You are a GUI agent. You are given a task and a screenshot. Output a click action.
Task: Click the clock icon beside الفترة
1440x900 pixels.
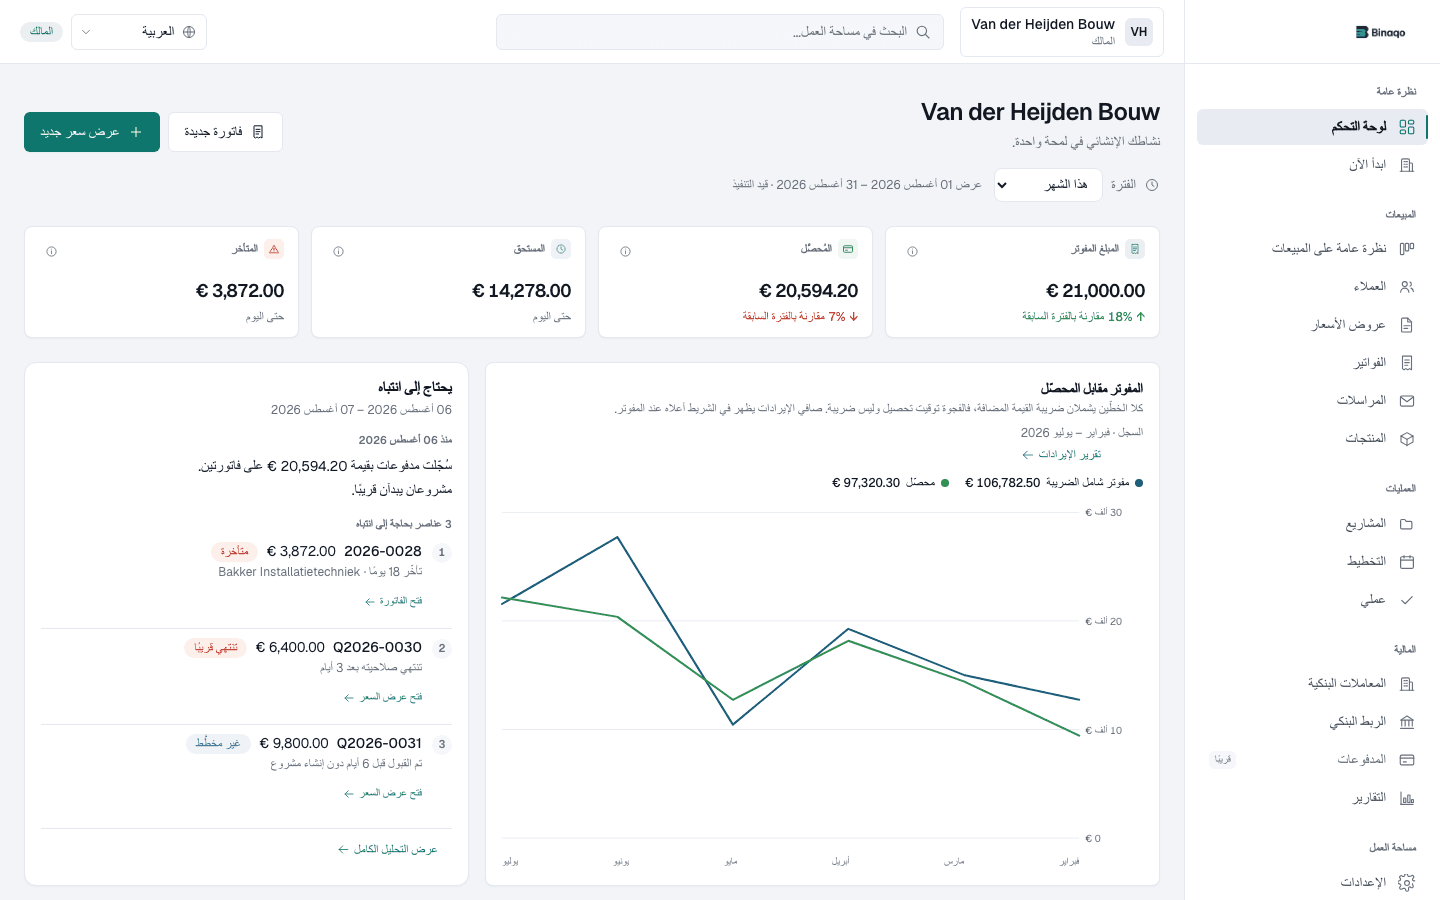point(1152,185)
